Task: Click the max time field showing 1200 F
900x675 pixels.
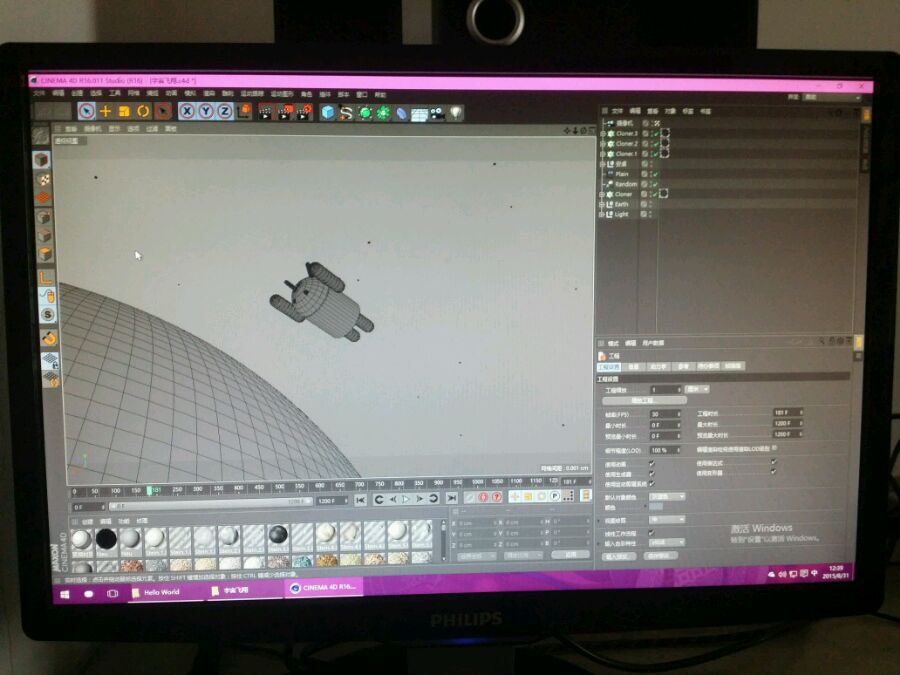Action: click(x=787, y=424)
